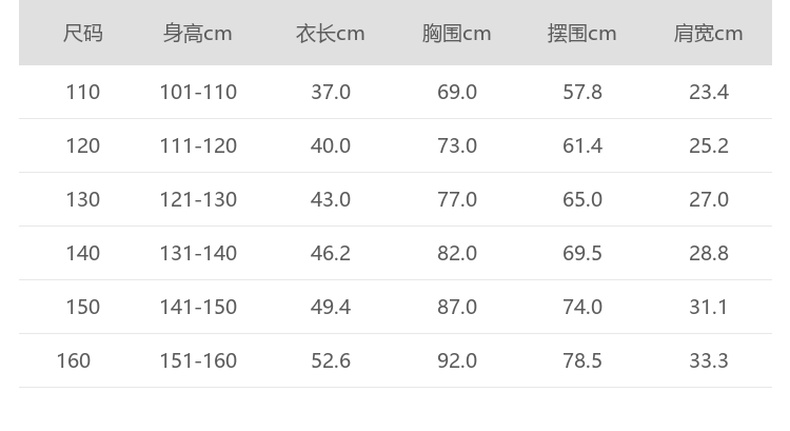
Task: Click the size 120 row label
Action: point(83,146)
